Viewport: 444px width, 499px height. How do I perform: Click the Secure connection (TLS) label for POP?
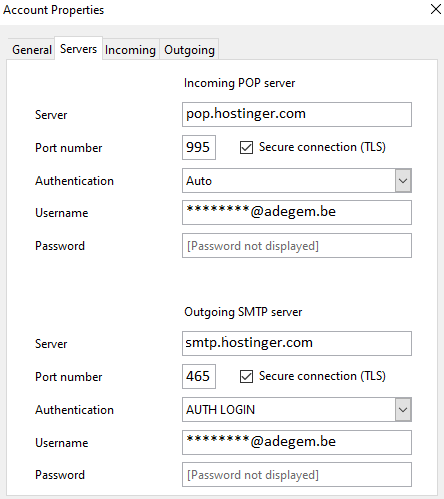click(x=322, y=147)
